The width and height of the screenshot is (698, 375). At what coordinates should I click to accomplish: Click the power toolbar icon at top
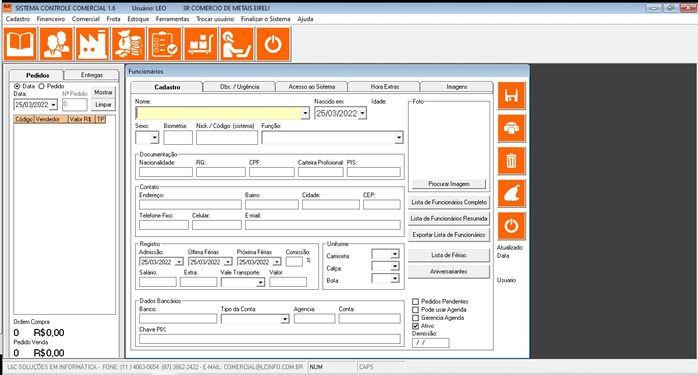273,44
